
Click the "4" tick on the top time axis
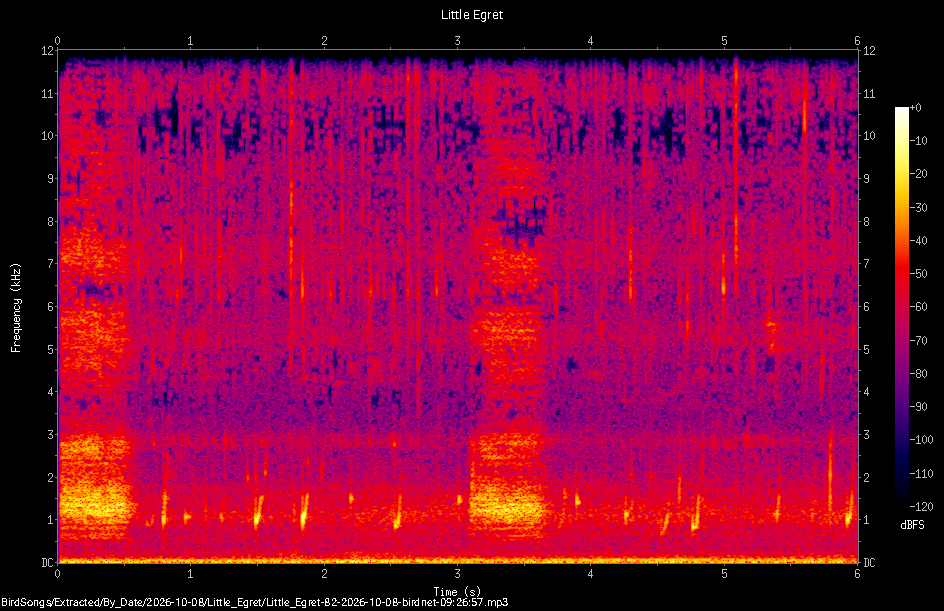tap(591, 41)
